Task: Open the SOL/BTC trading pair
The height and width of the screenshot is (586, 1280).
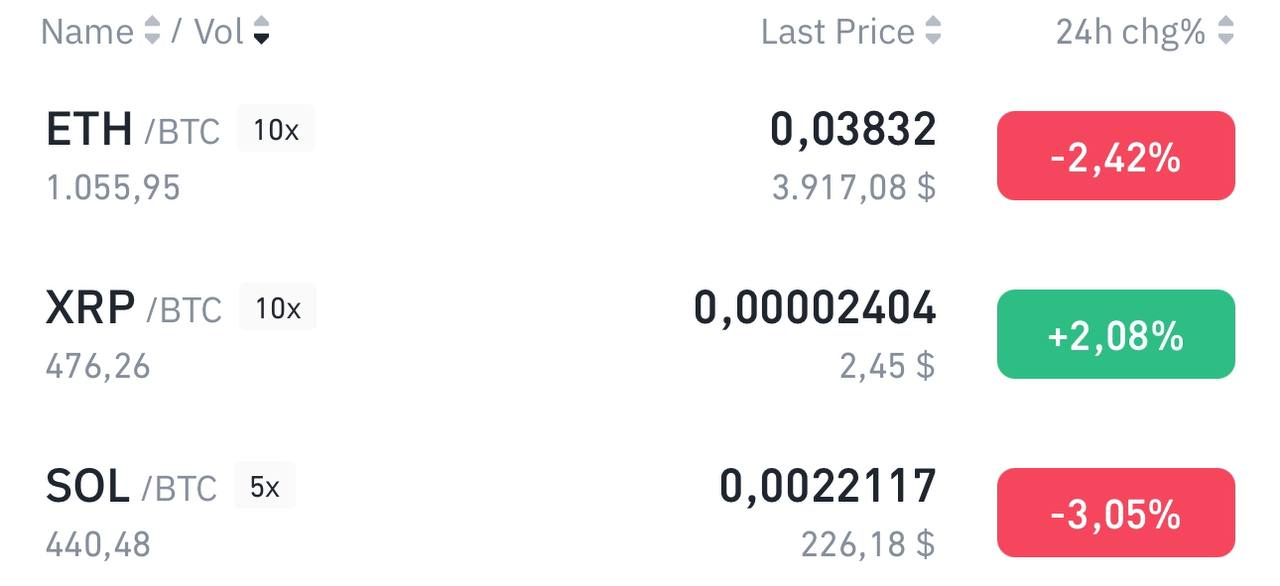Action: 130,486
